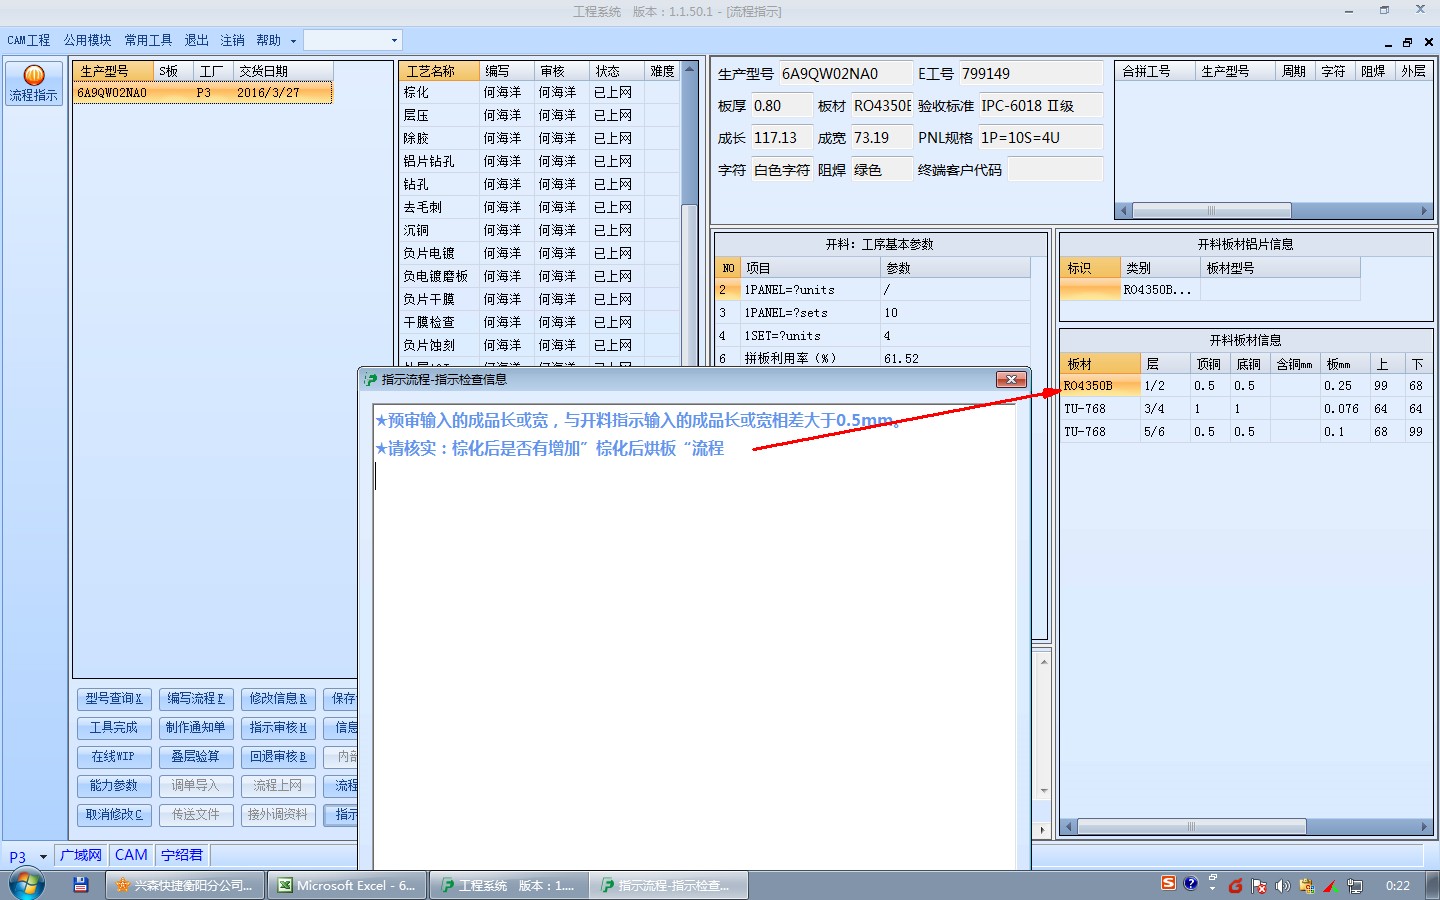Open the 公用模块 menu
Image resolution: width=1440 pixels, height=900 pixels.
coord(87,41)
